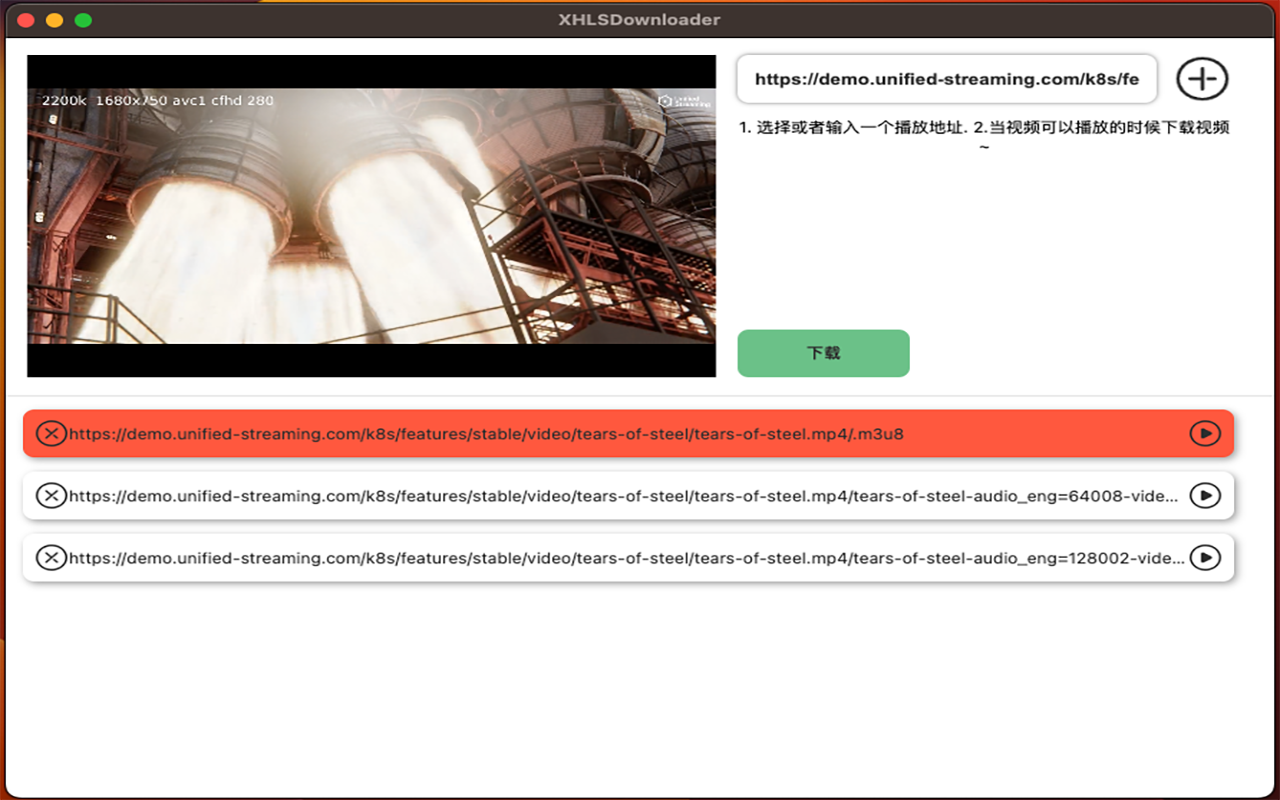1280x800 pixels.
Task: Click the XHLSDownloader title bar
Action: 640,19
